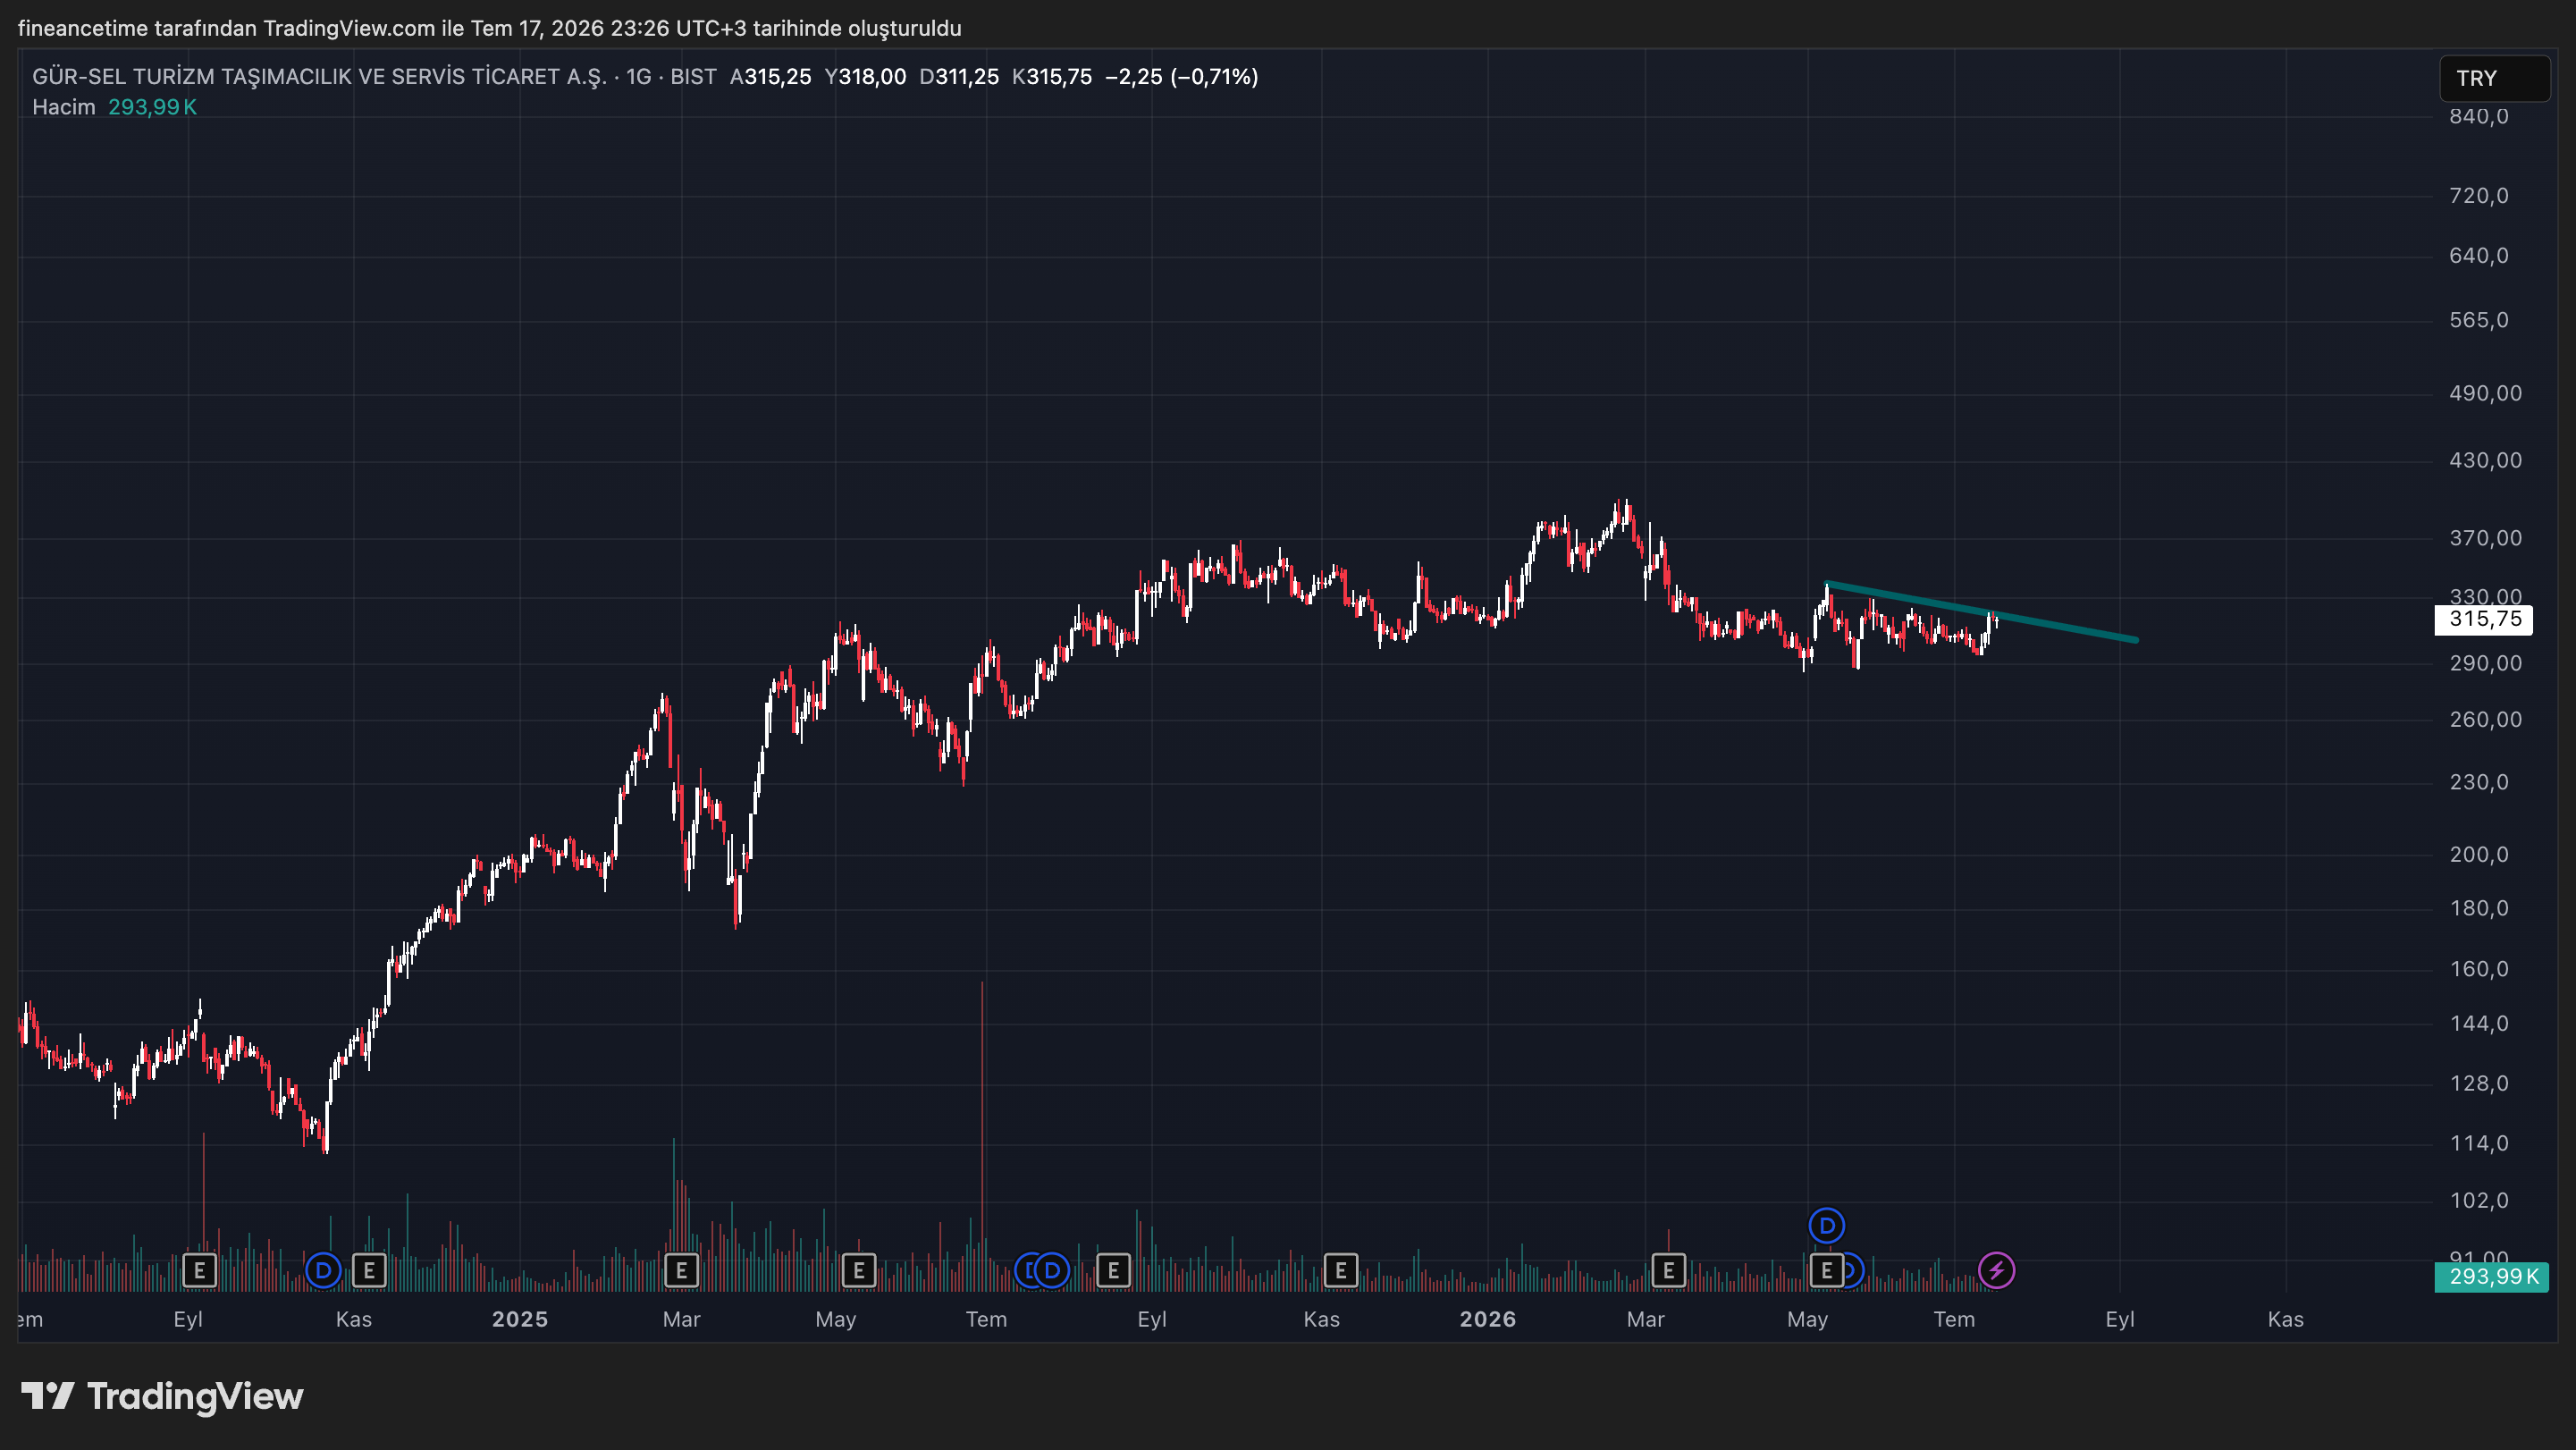2576x1450 pixels.
Task: Open the earnings E marker near Eyl 2024
Action: click(199, 1271)
